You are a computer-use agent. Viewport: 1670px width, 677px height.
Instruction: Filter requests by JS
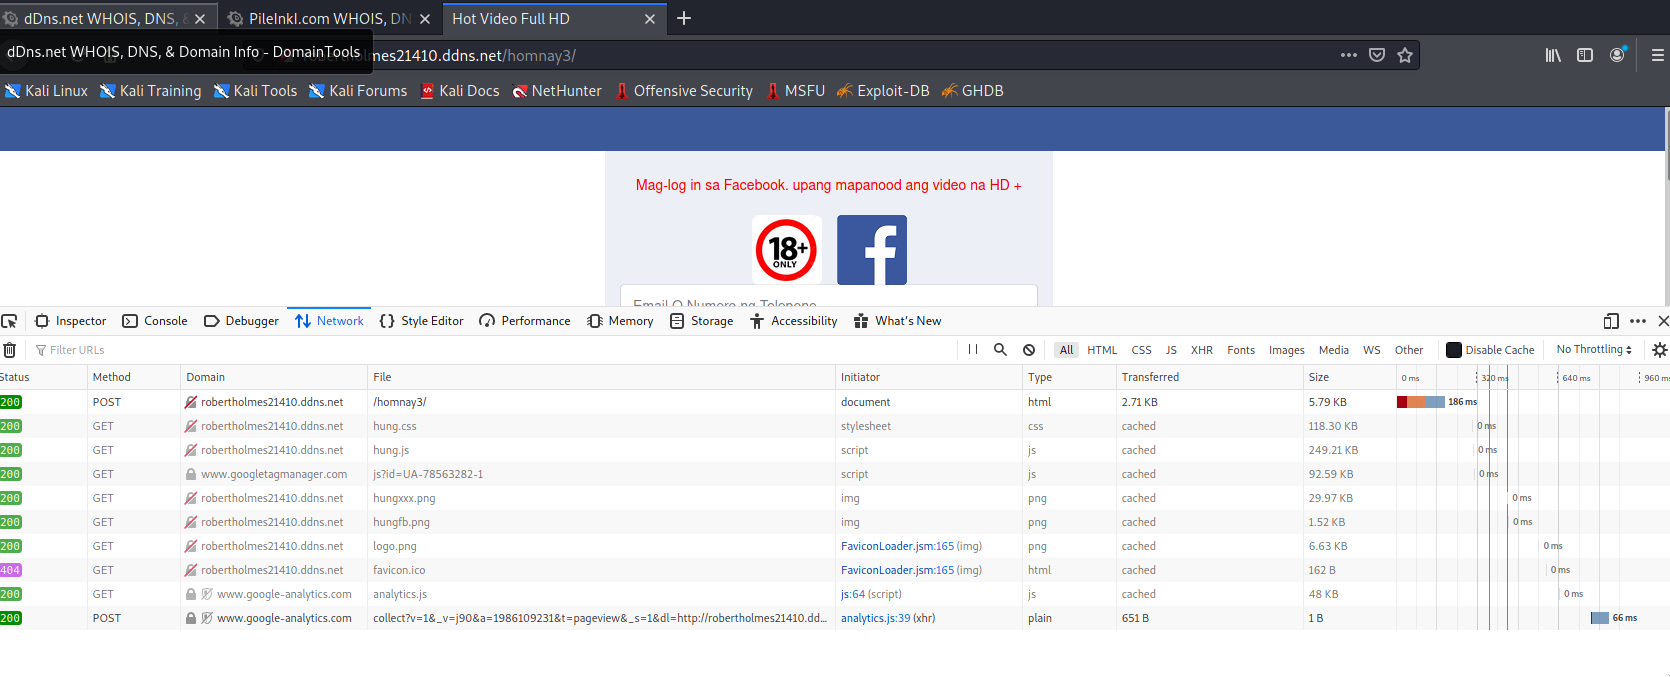point(1171,350)
